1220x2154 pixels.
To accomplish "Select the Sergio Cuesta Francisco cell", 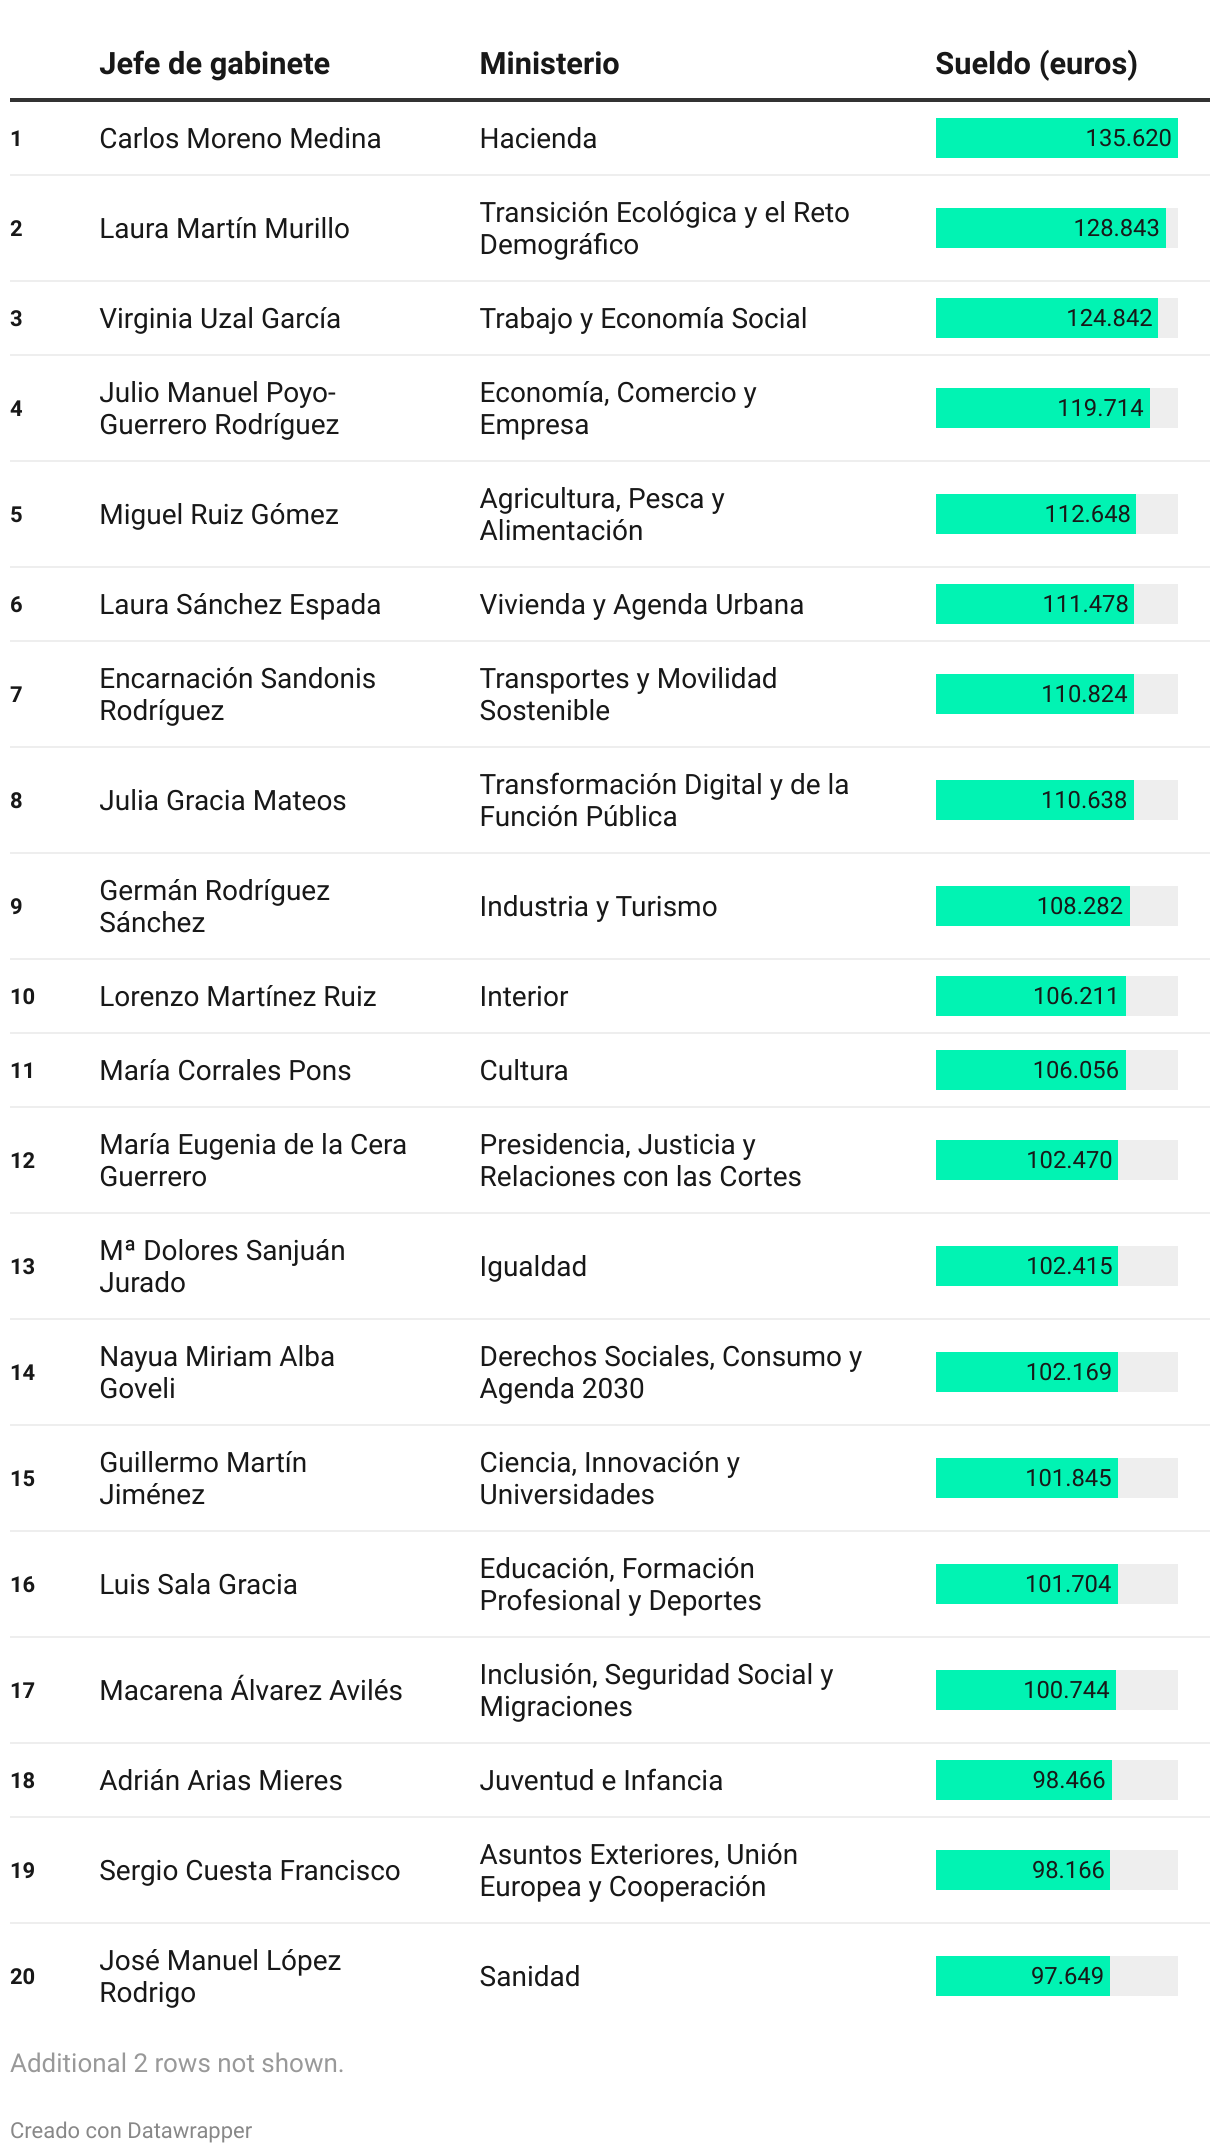I will pyautogui.click(x=249, y=1870).
